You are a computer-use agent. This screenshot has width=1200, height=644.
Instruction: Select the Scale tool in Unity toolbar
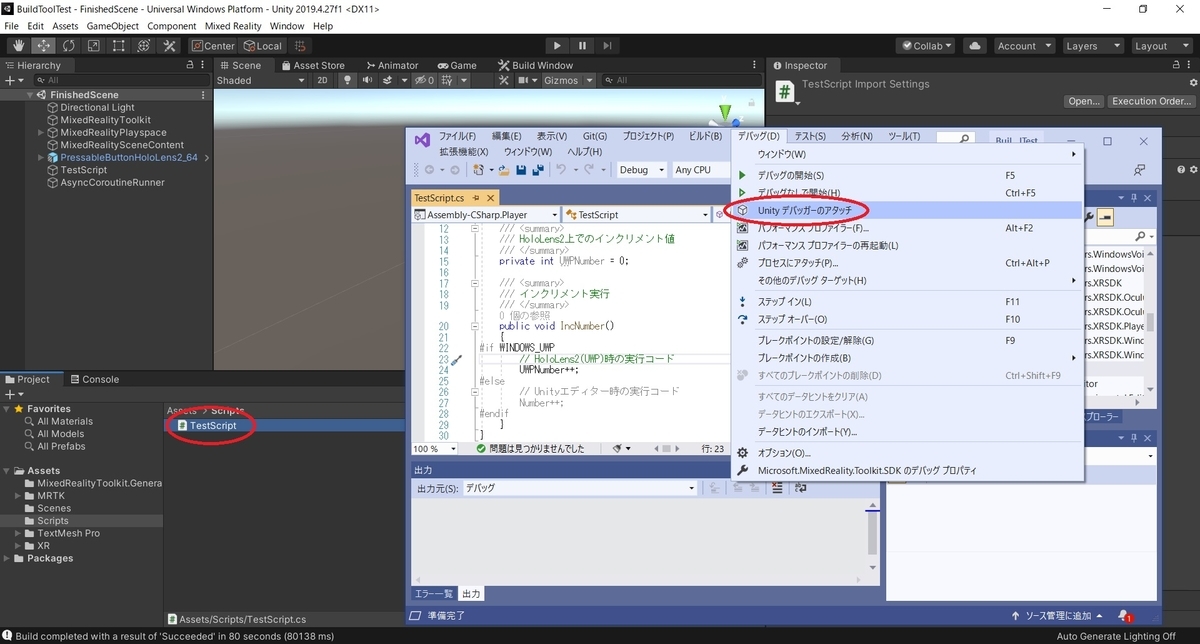point(94,46)
